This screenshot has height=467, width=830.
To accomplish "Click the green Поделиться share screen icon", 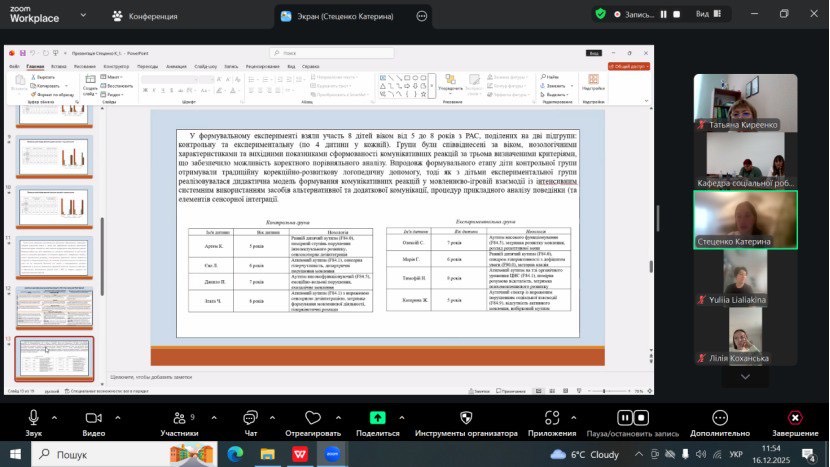I will tap(377, 418).
